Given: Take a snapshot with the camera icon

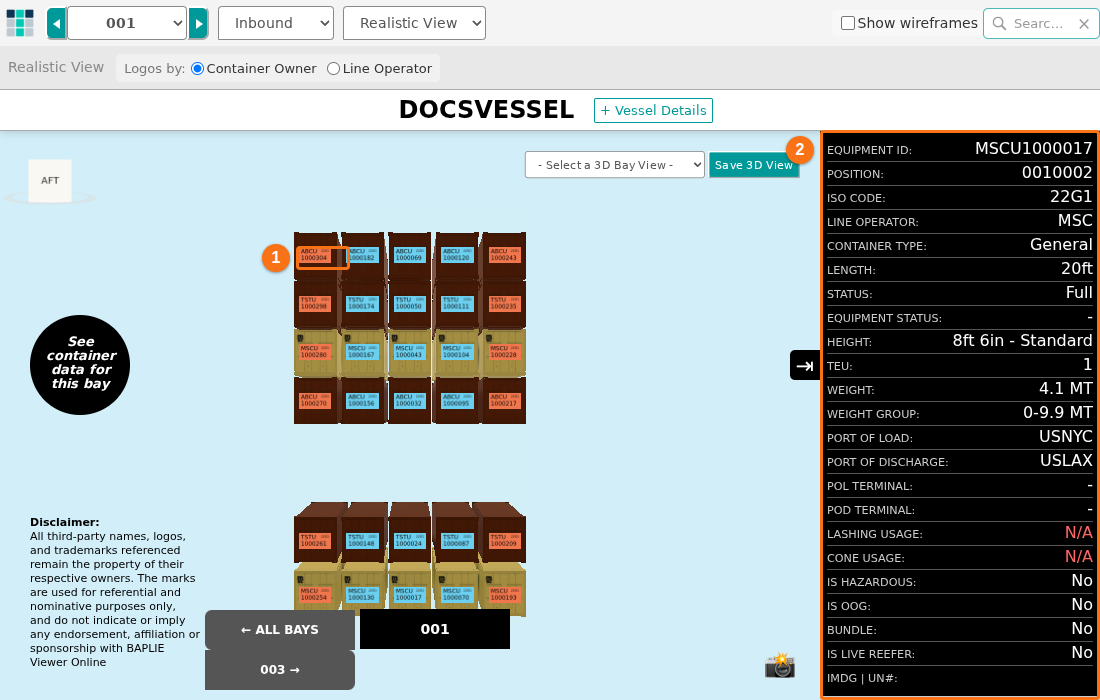Looking at the screenshot, I should pos(779,665).
